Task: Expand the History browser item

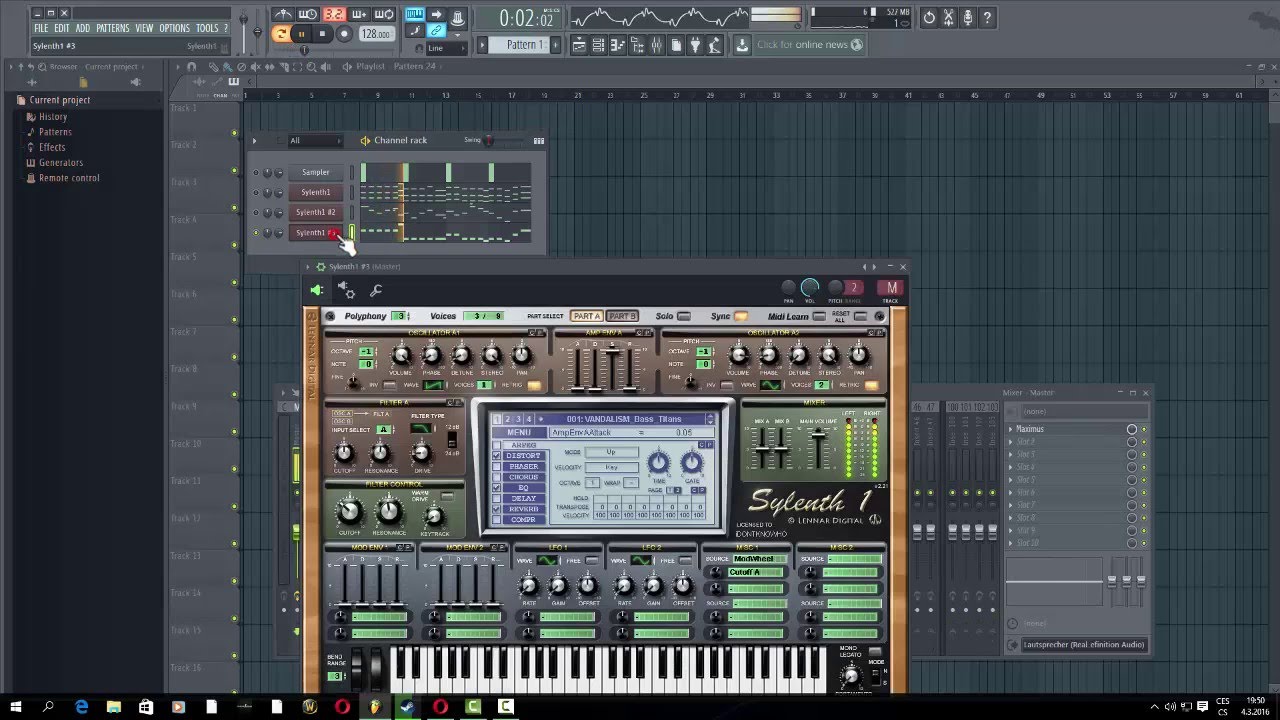Action: coord(53,116)
